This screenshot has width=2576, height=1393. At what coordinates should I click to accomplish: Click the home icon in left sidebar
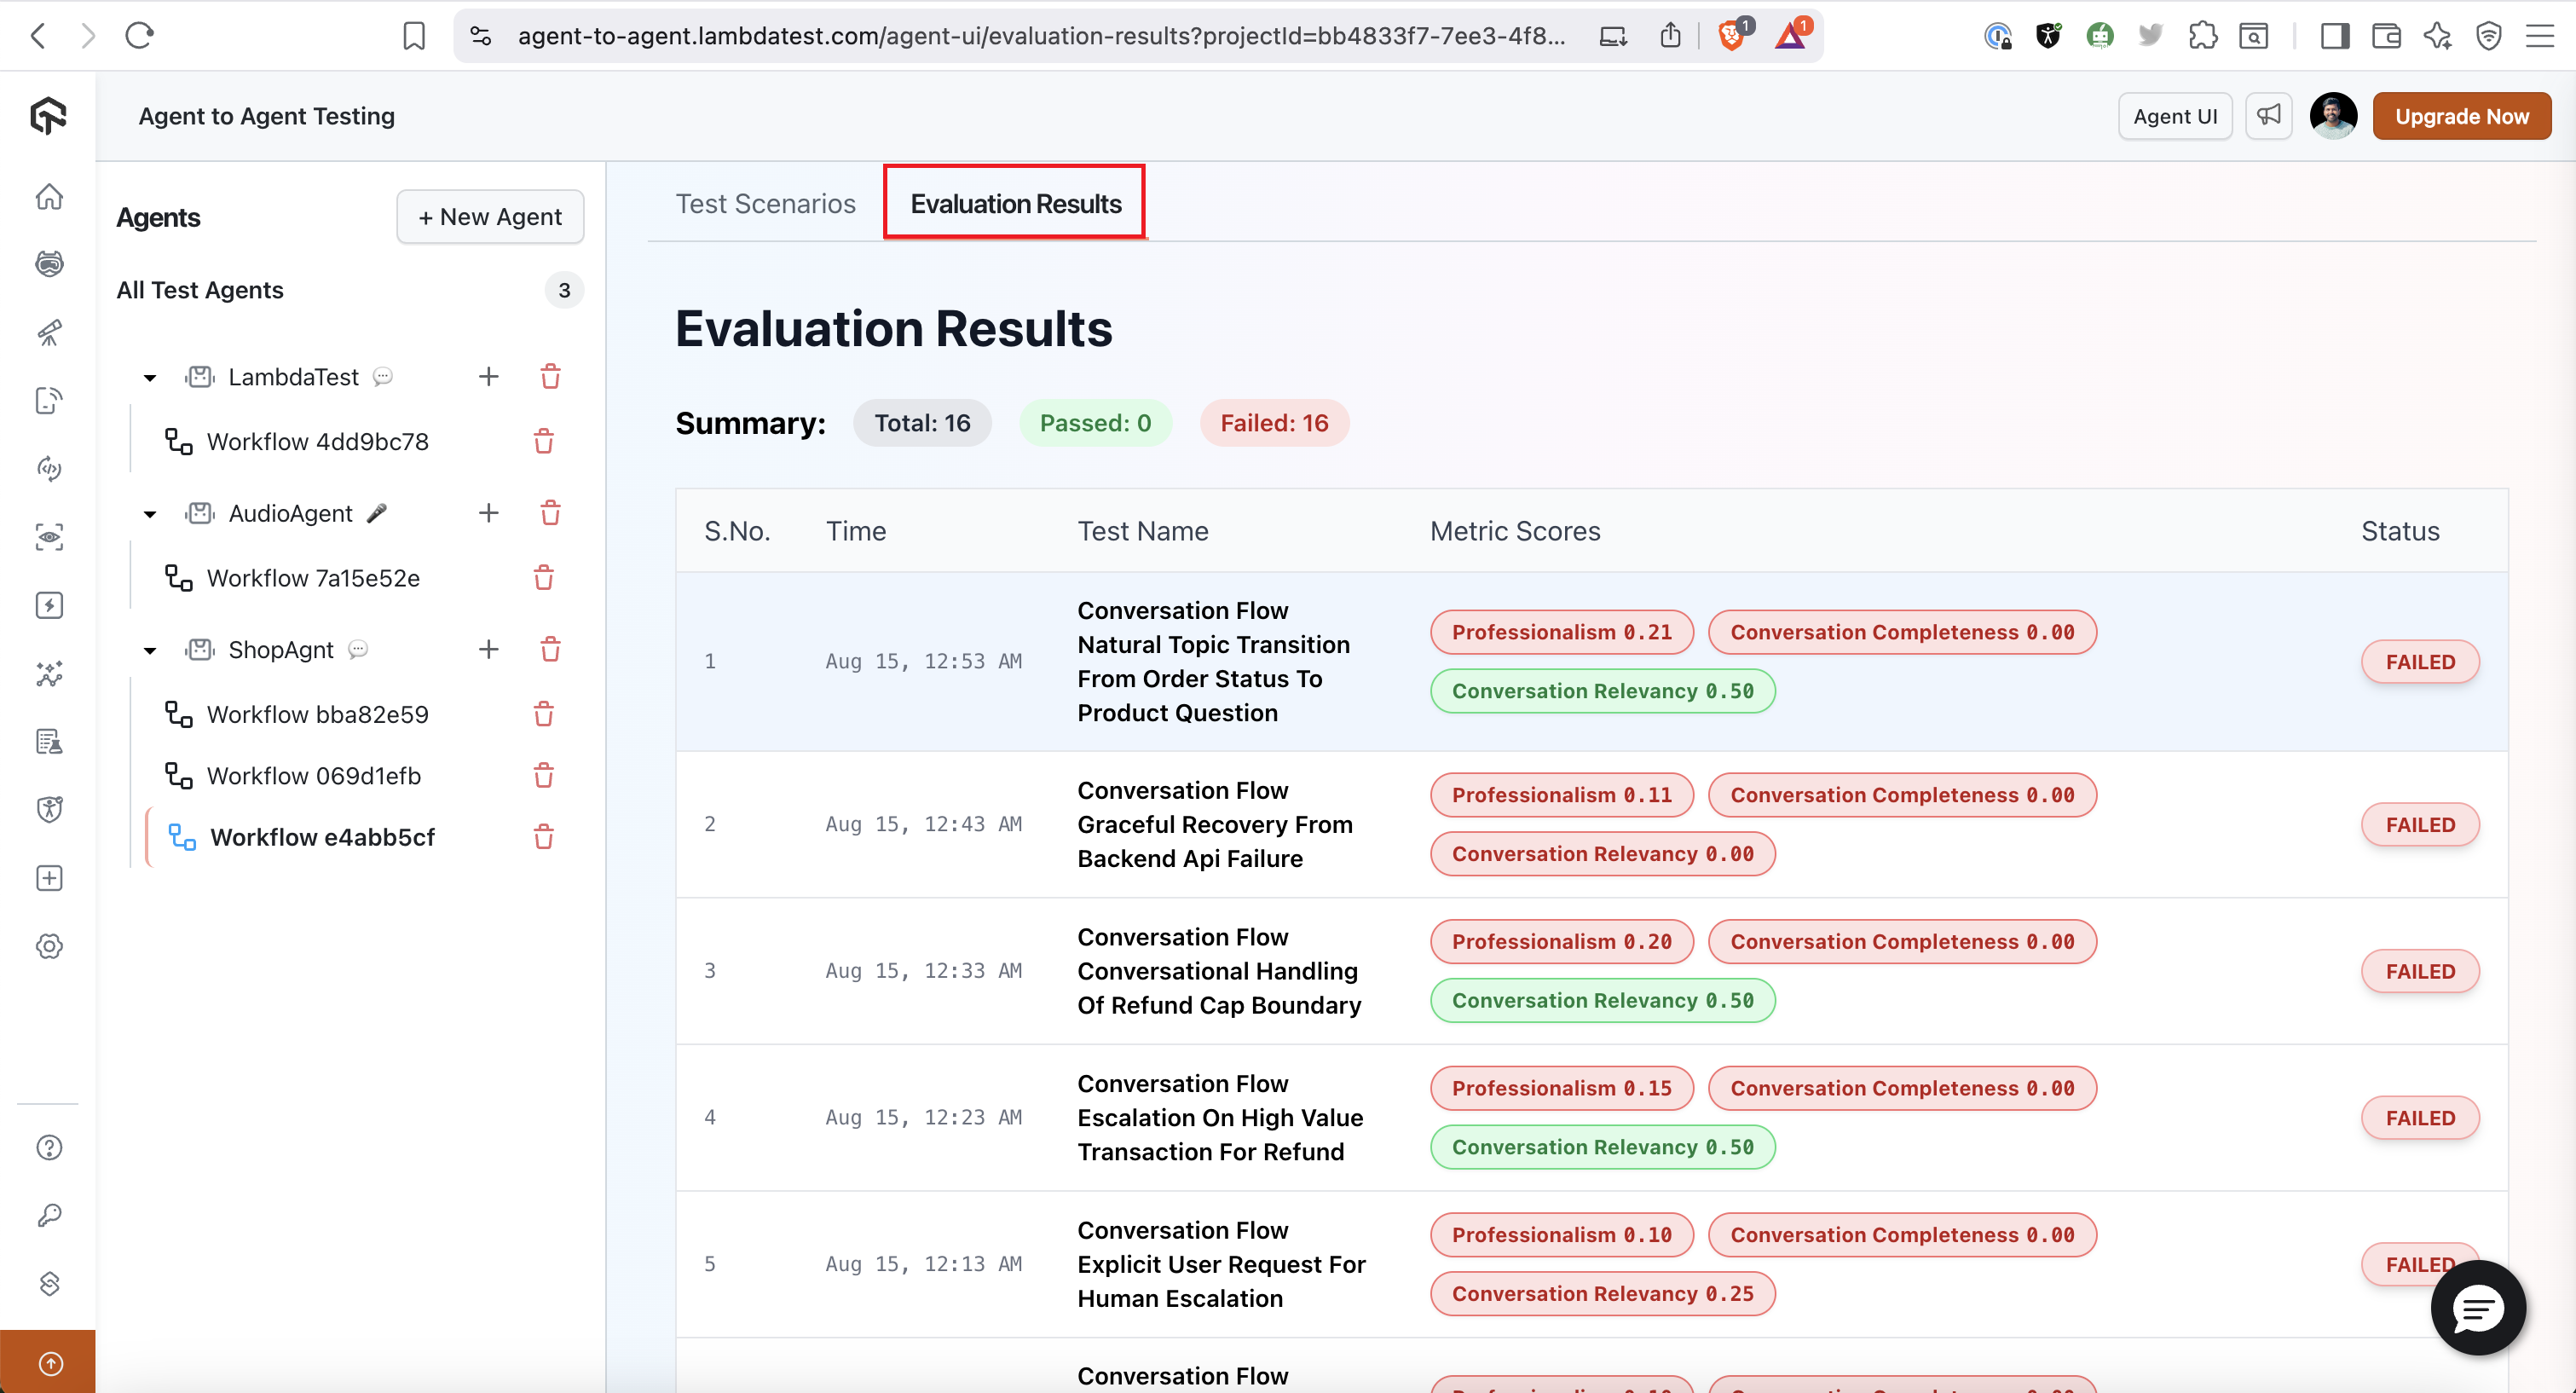pyautogui.click(x=49, y=196)
